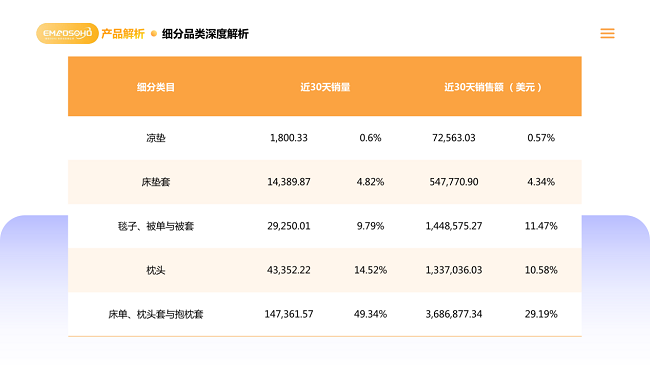
Task: Click the EMEDSOHO logo badge
Action: tap(67, 33)
